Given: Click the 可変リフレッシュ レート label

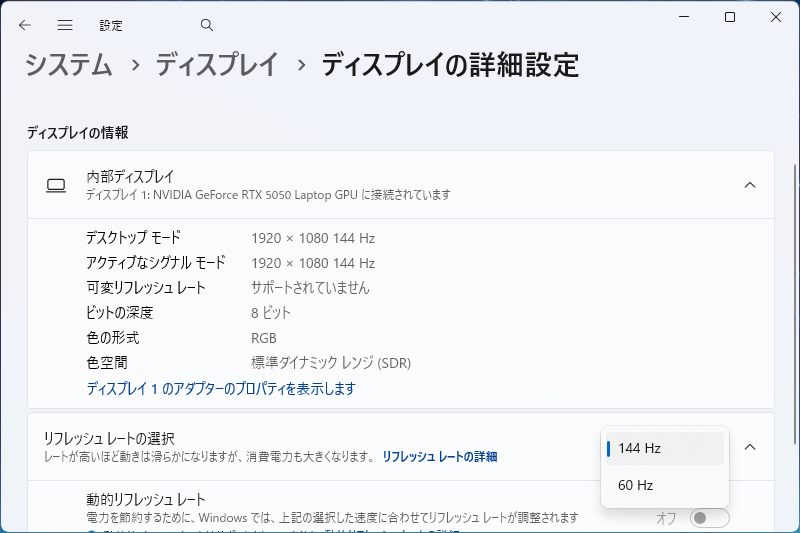Looking at the screenshot, I should (146, 288).
